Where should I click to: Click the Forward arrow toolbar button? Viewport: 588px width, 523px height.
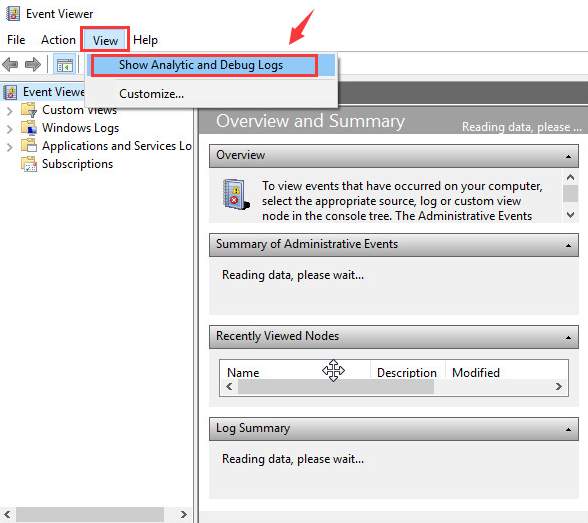click(33, 64)
